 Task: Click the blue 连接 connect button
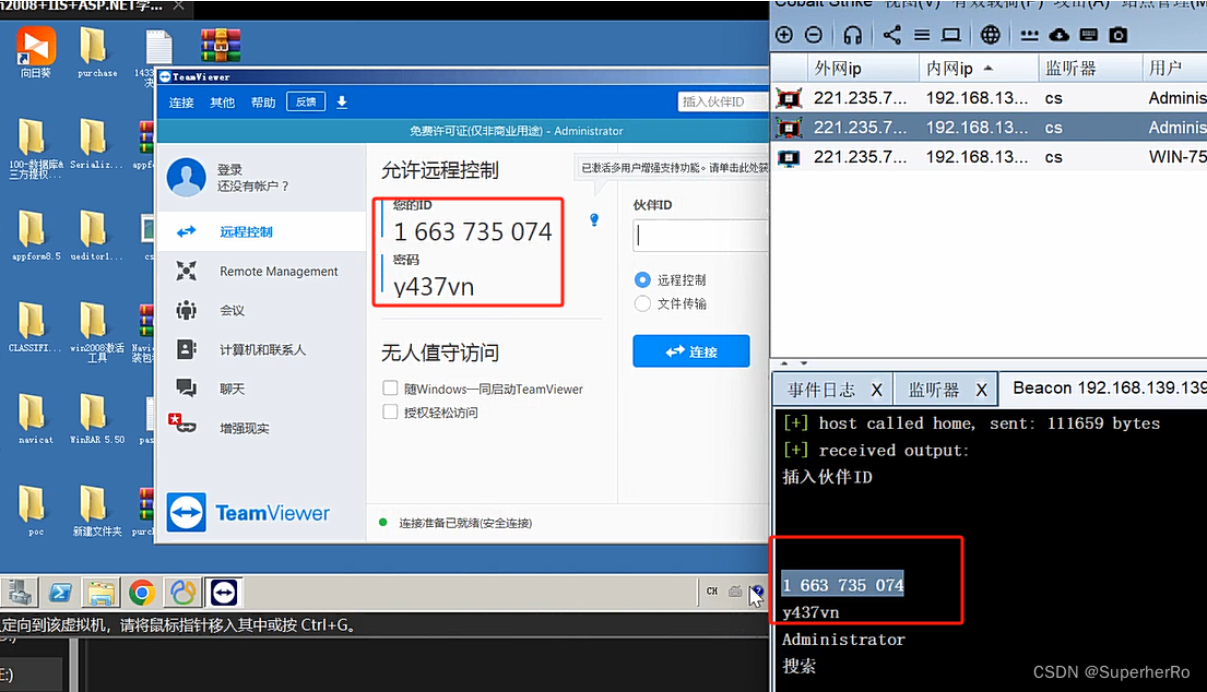[x=691, y=351]
